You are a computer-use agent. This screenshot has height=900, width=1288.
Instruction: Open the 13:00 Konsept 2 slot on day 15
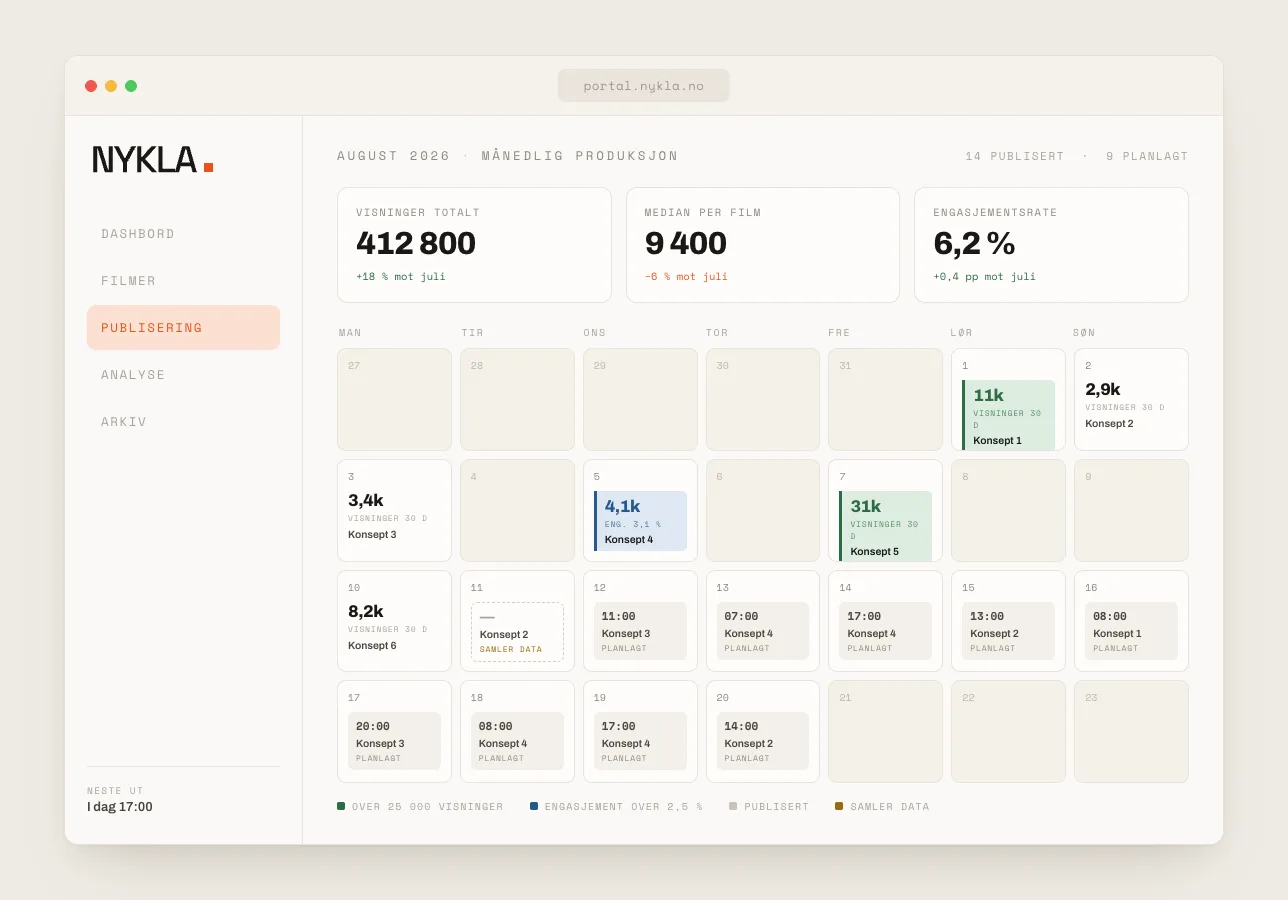[1008, 631]
